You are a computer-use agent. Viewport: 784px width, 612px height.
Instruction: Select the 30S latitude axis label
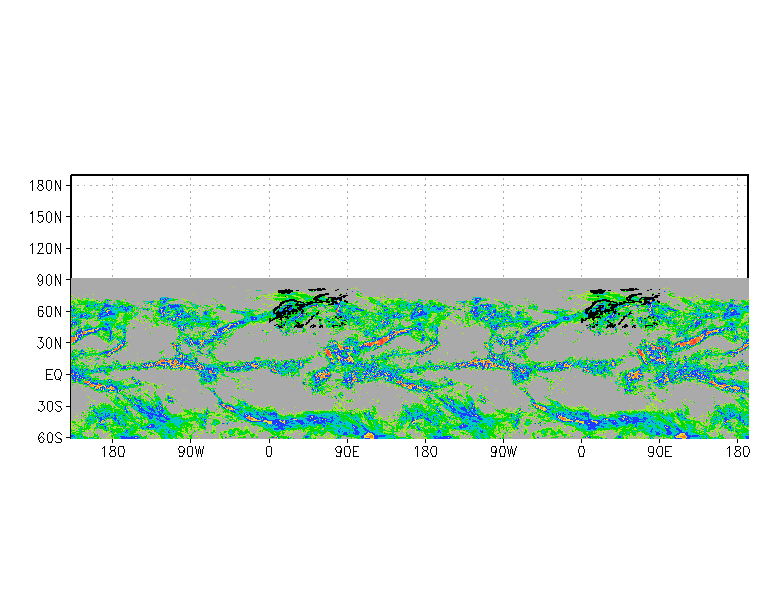pyautogui.click(x=50, y=406)
